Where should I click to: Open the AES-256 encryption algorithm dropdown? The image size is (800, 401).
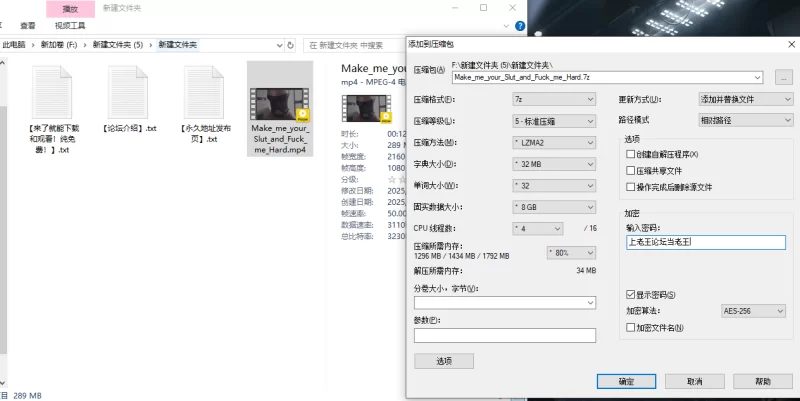pyautogui.click(x=753, y=311)
